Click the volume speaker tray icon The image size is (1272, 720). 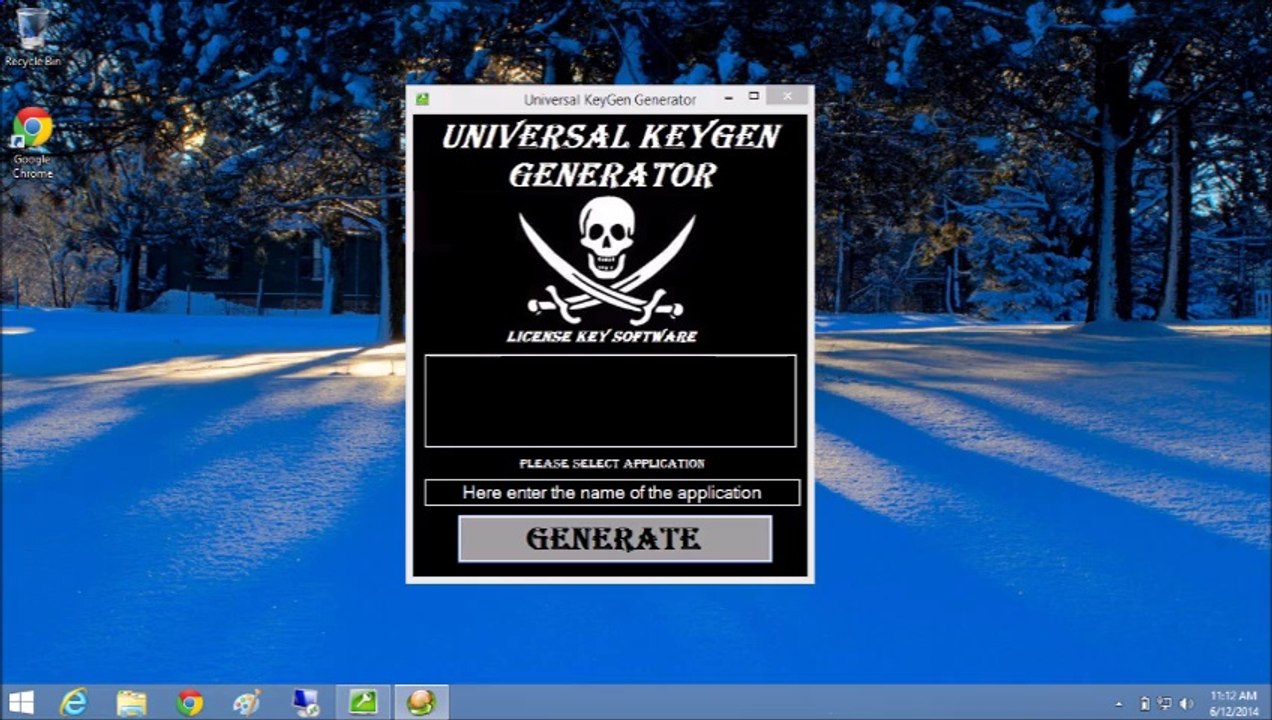tap(1187, 704)
